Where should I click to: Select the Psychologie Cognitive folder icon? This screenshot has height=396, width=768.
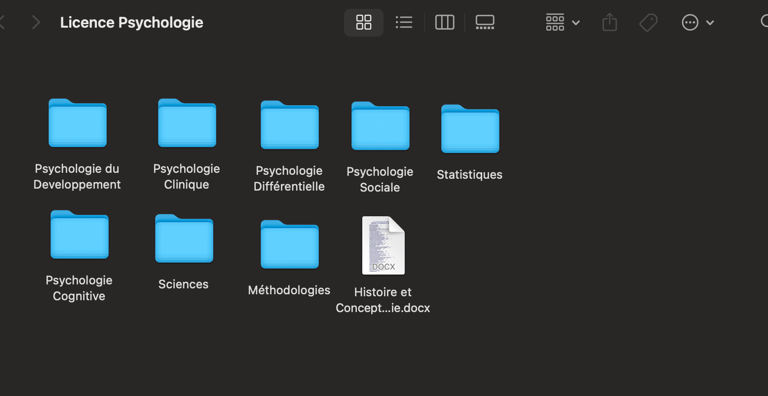(x=79, y=235)
